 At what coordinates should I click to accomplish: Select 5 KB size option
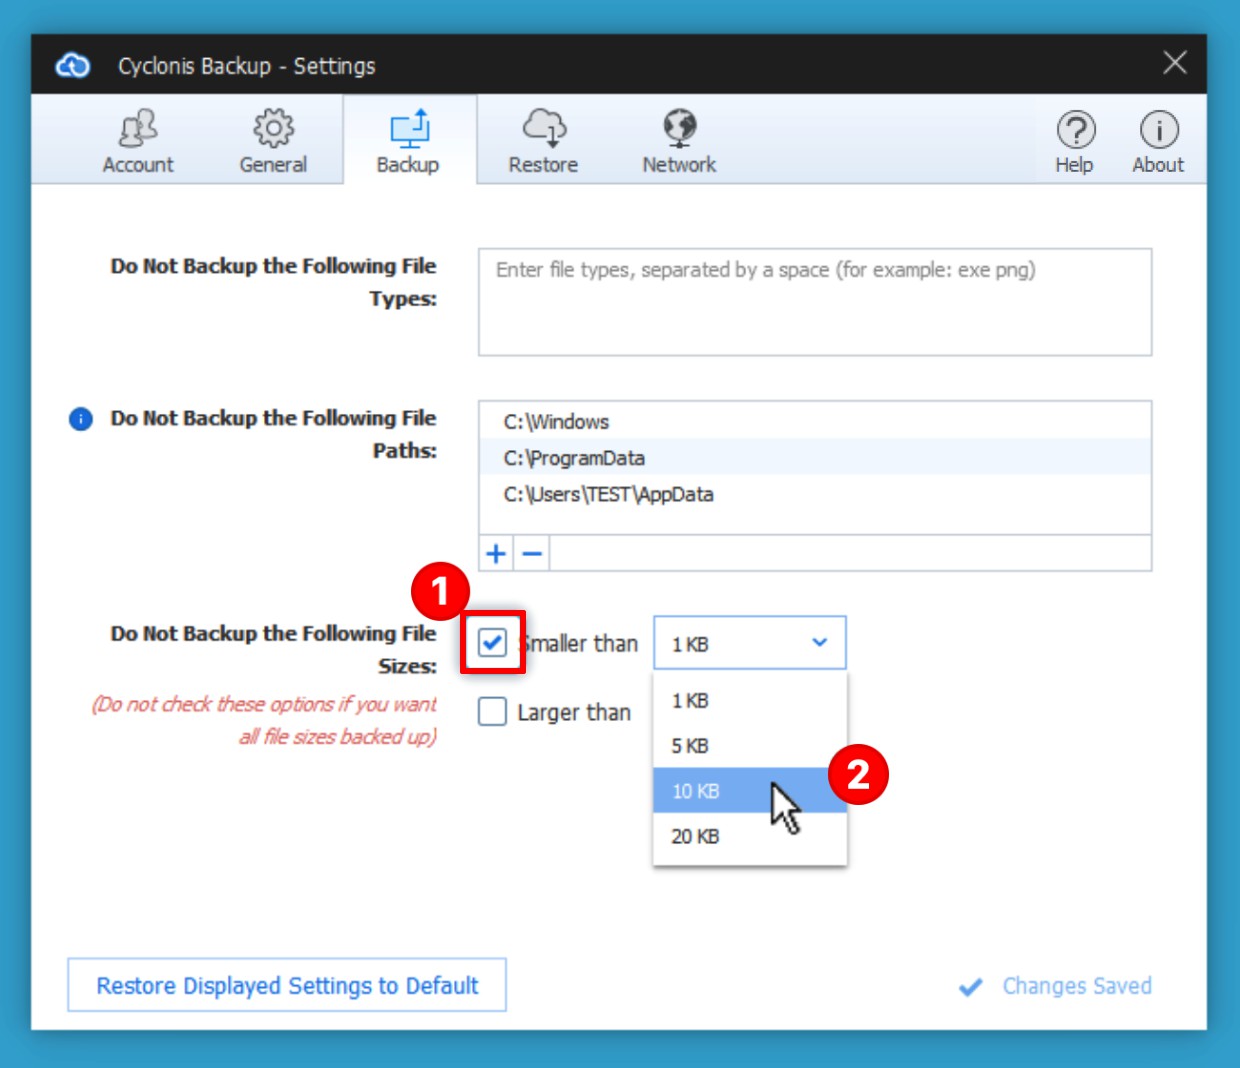pos(691,746)
